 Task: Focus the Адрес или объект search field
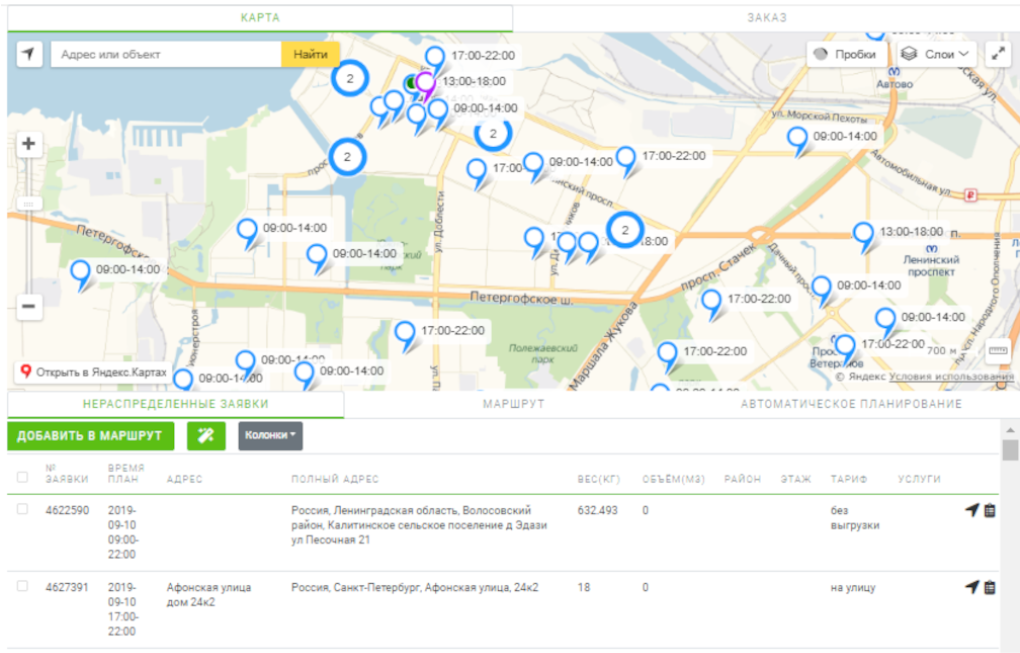166,54
